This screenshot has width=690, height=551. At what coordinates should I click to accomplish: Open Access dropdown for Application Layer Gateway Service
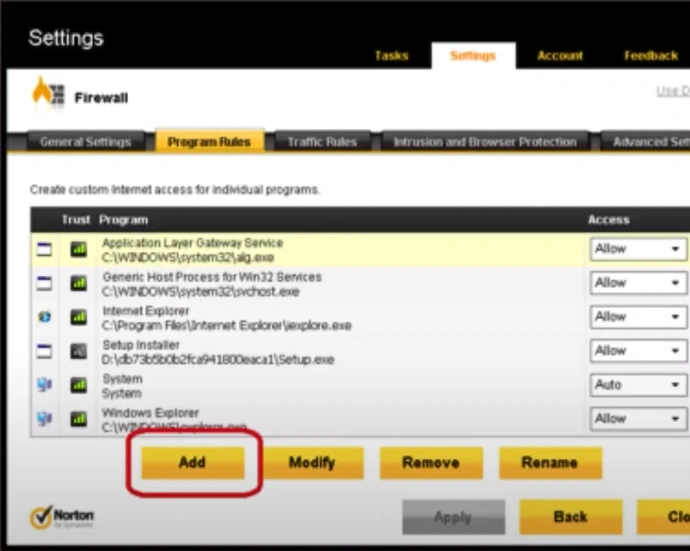click(638, 249)
